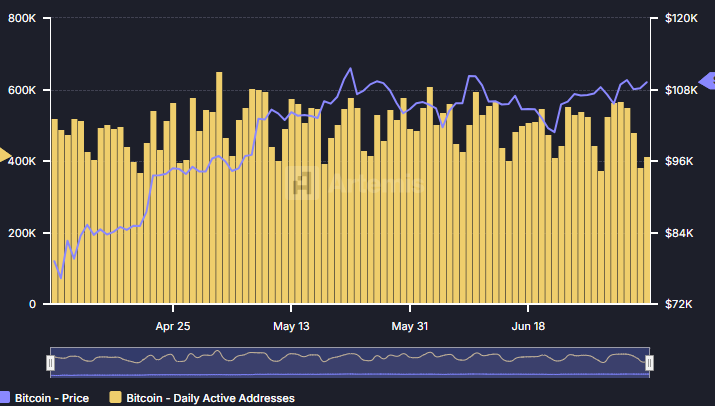Click the May 31 x-axis label

point(409,326)
